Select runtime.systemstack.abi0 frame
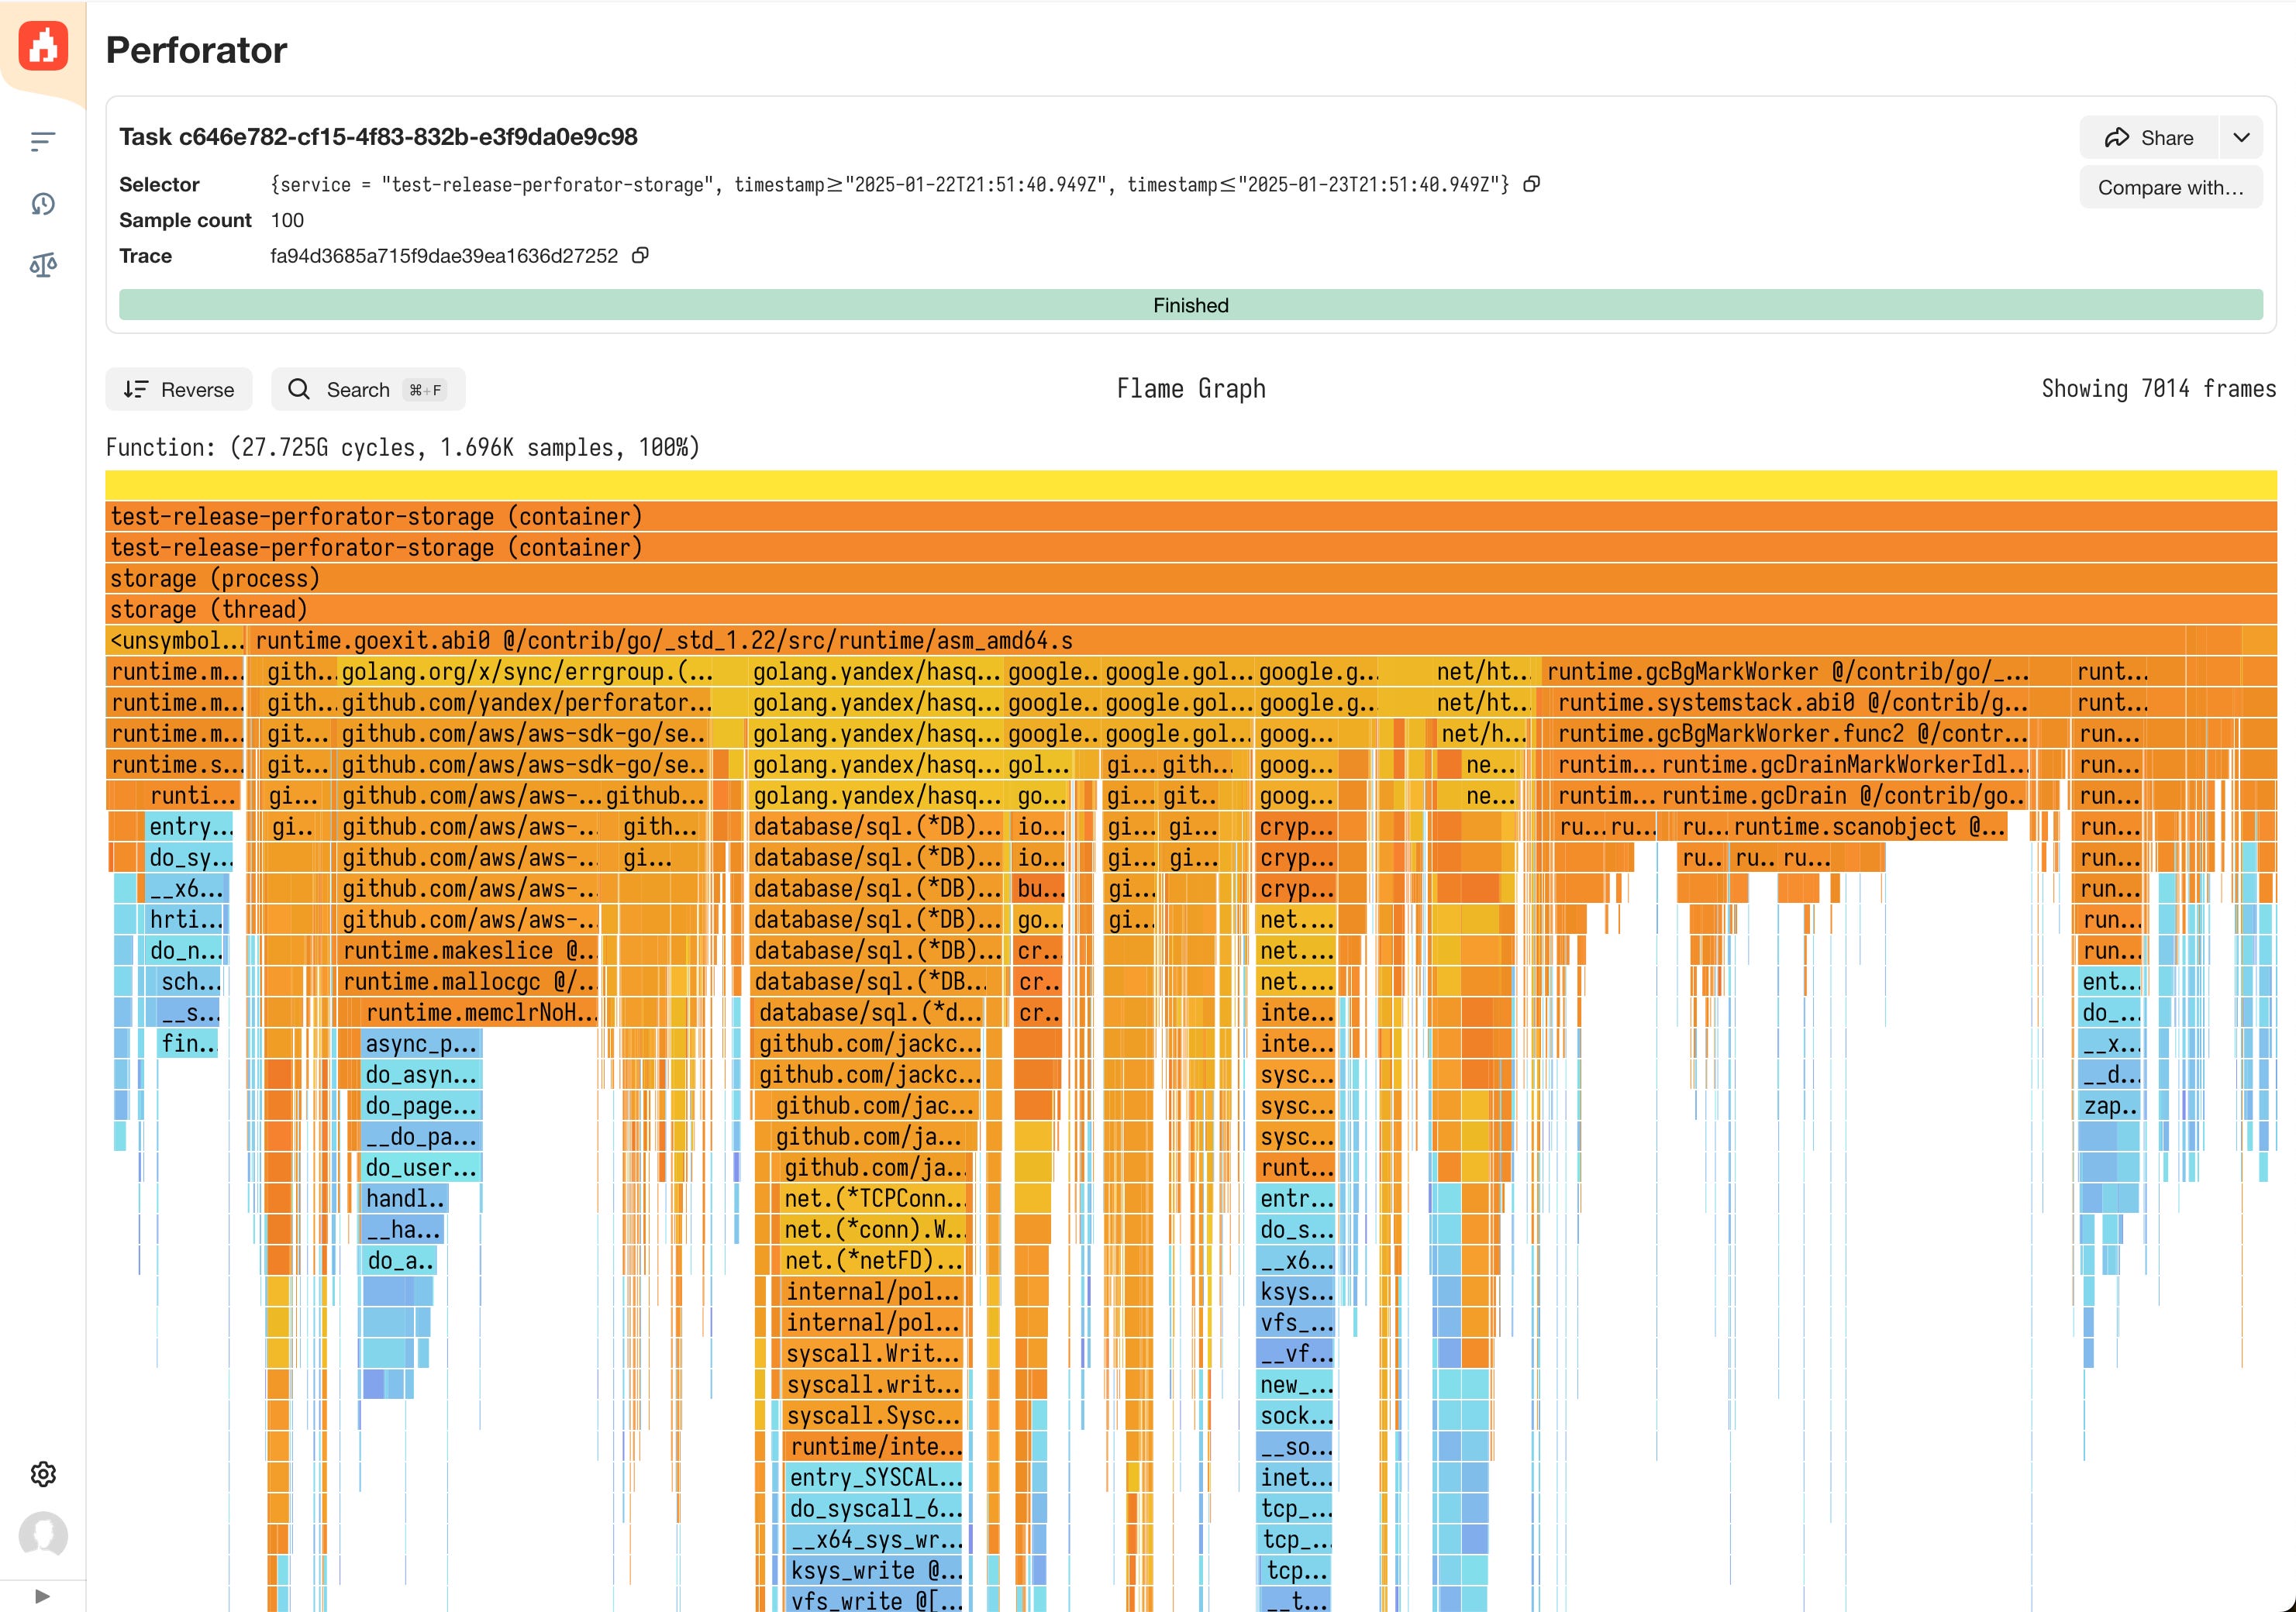The image size is (2296, 1612). [x=1792, y=702]
